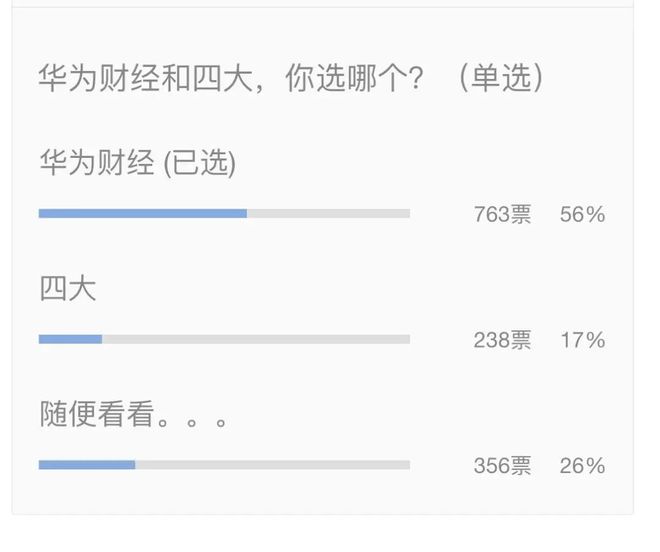This screenshot has width=660, height=552.
Task: Click the 26% percentage label
Action: [x=583, y=466]
